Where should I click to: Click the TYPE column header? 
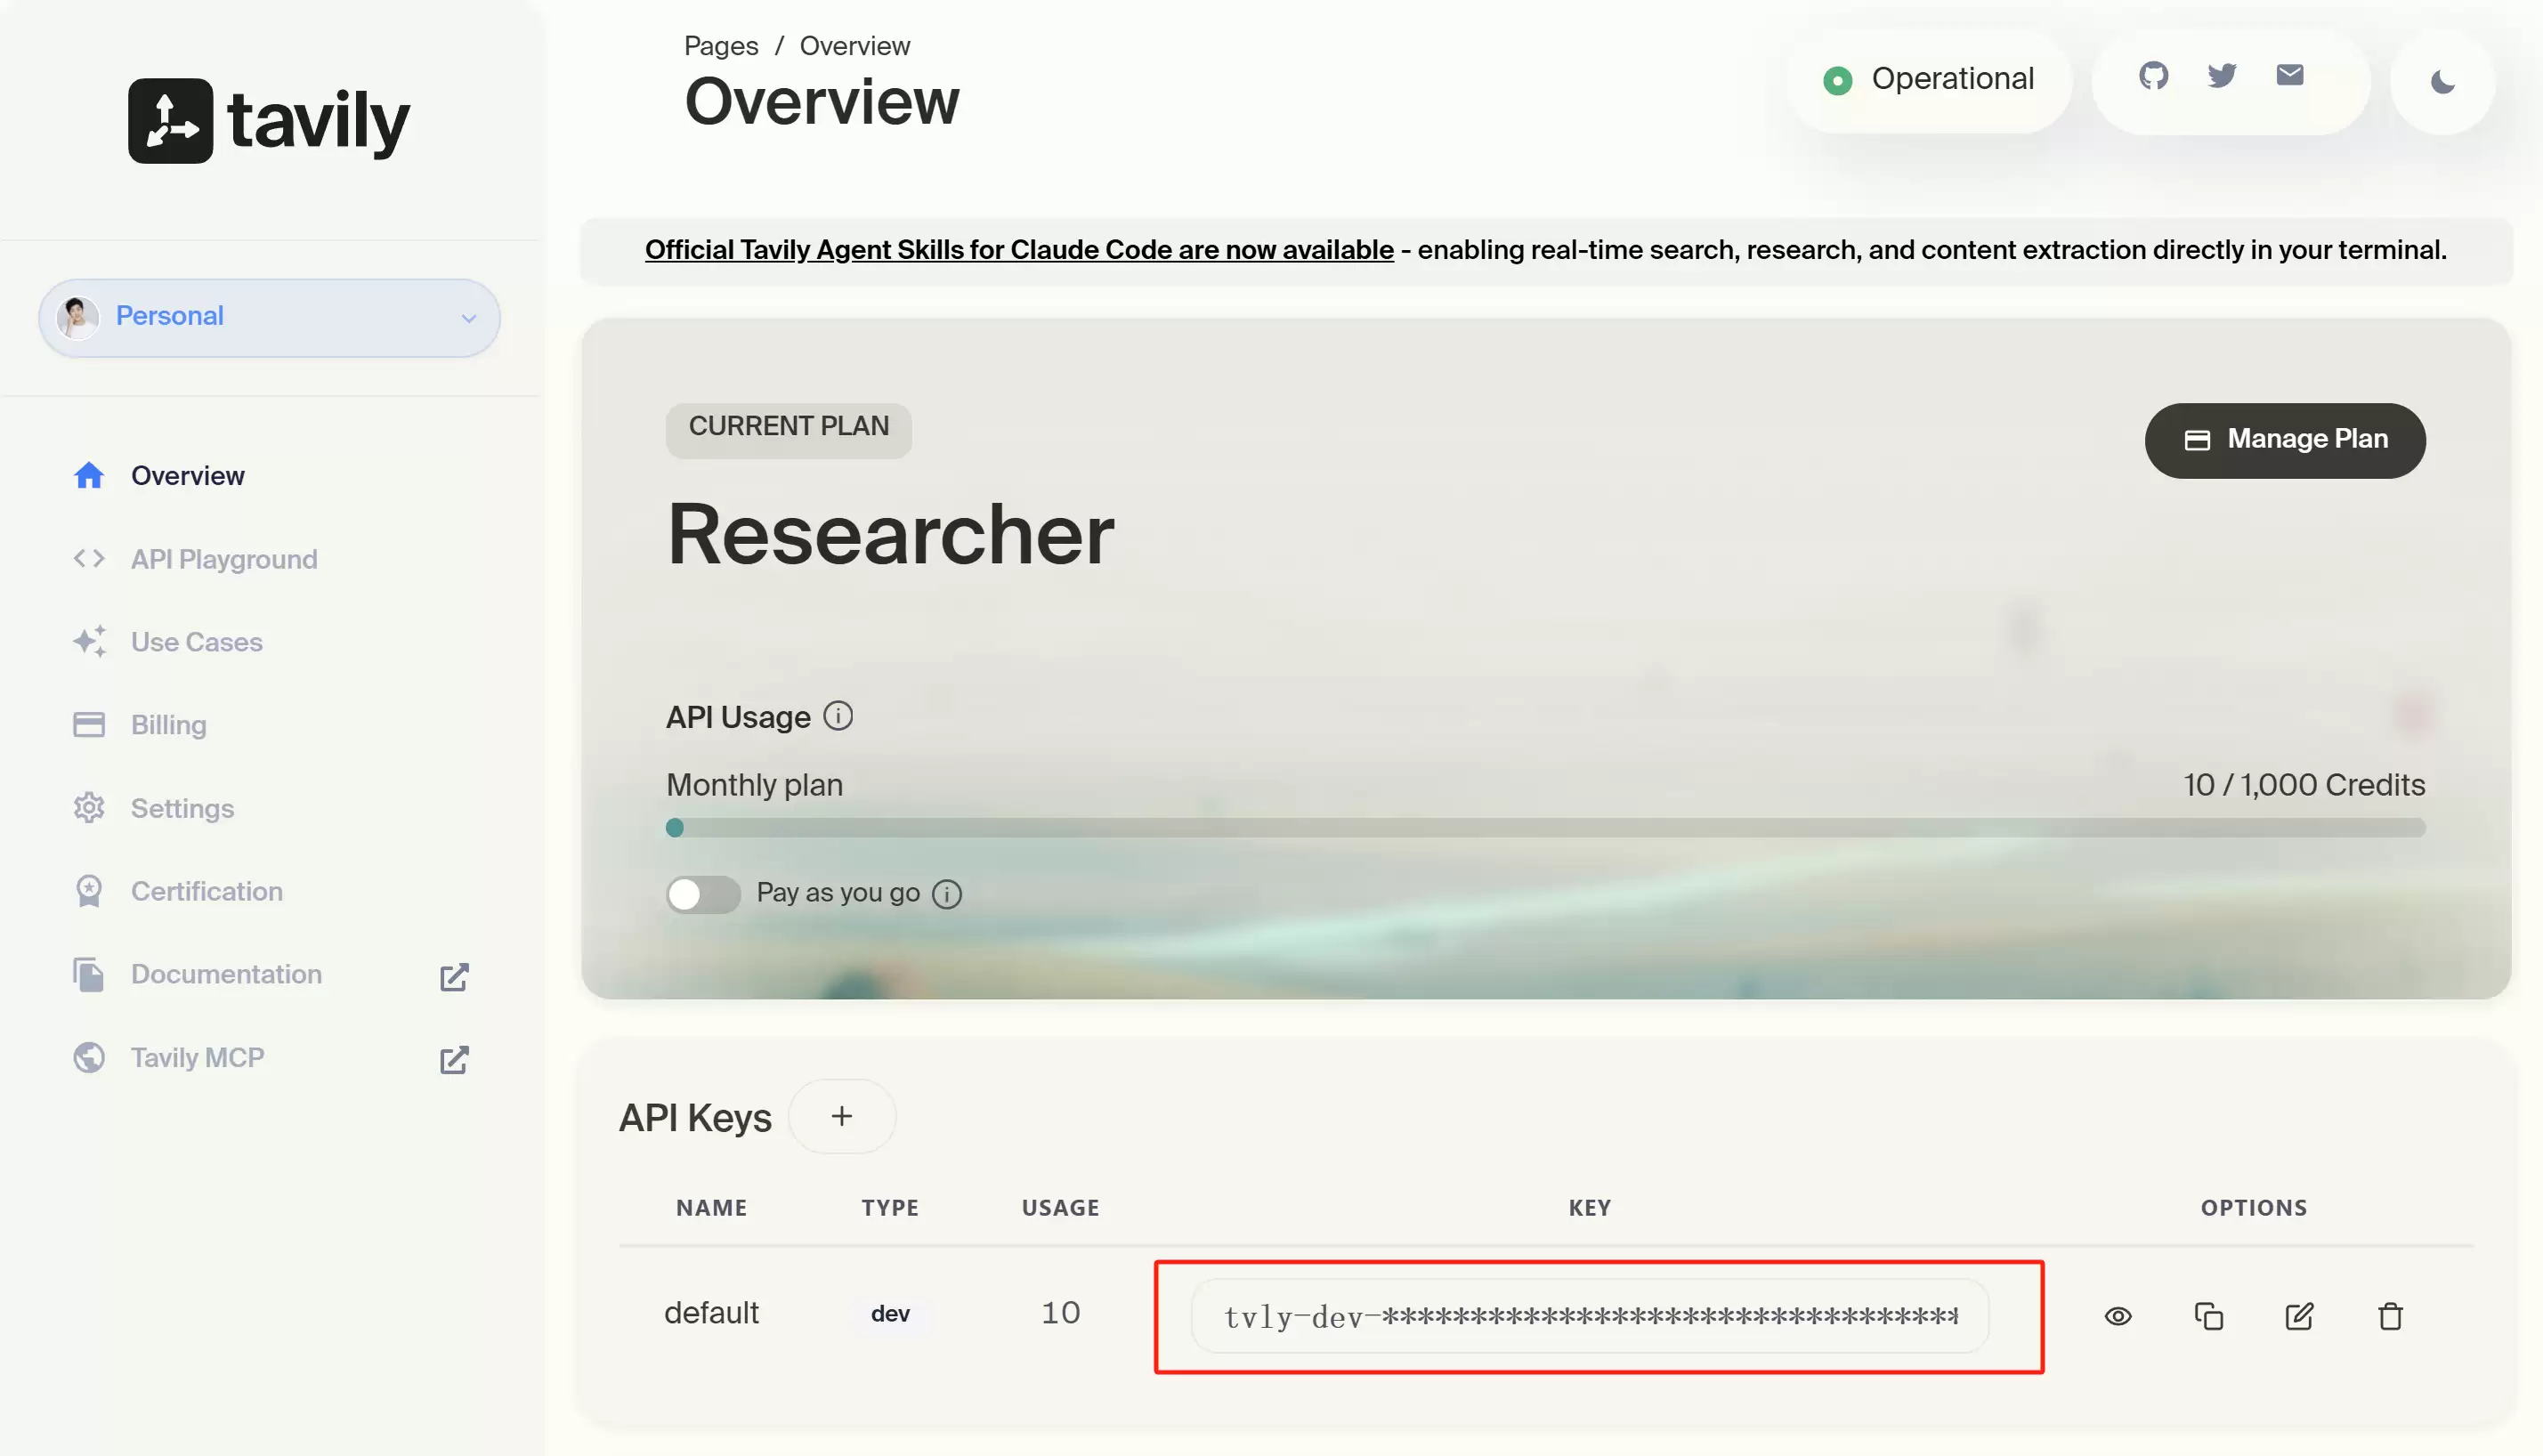[890, 1208]
